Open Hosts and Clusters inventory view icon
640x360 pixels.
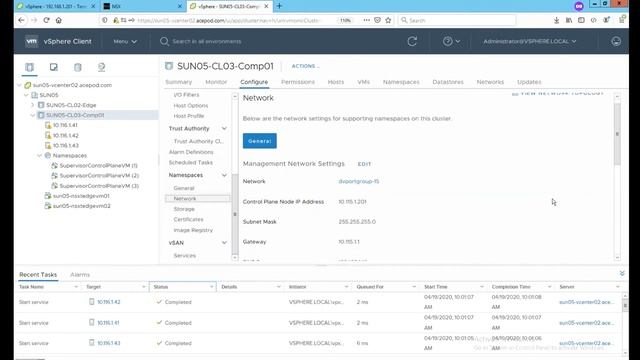(x=29, y=67)
